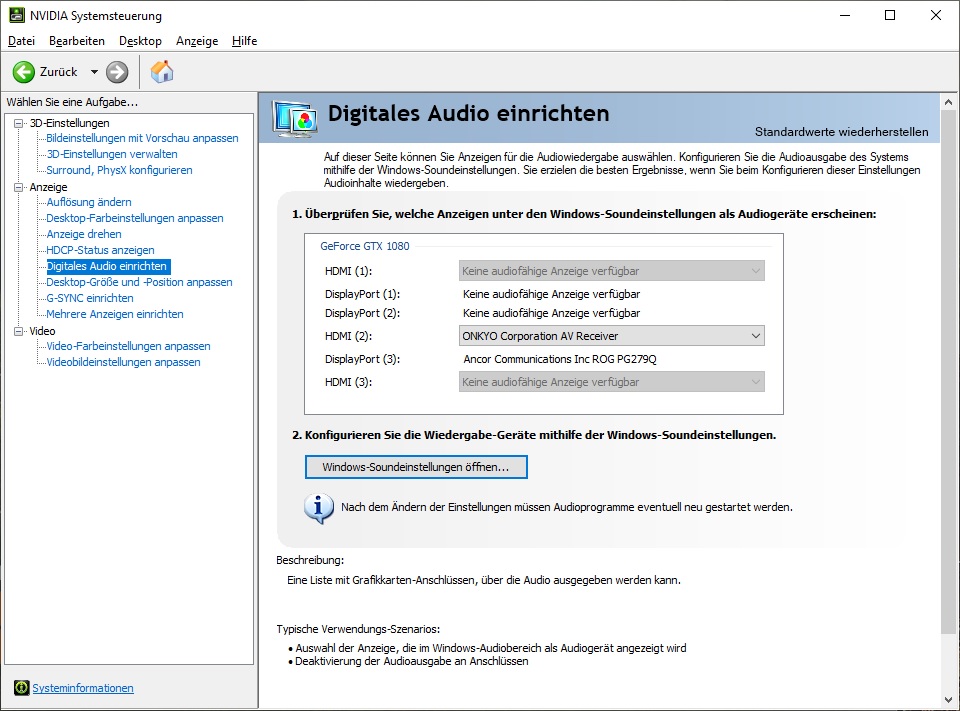Click the Systeminformationen icon at bottom left
Screen dimensions: 960x711
(23, 688)
